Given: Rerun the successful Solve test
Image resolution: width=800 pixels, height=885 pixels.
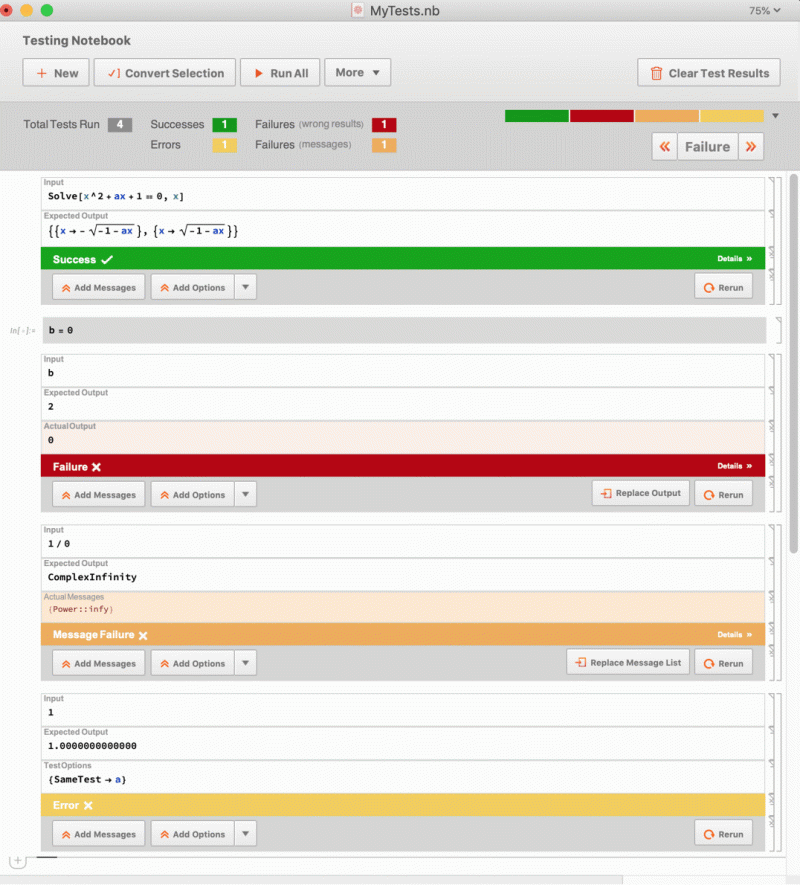Looking at the screenshot, I should (x=723, y=286).
